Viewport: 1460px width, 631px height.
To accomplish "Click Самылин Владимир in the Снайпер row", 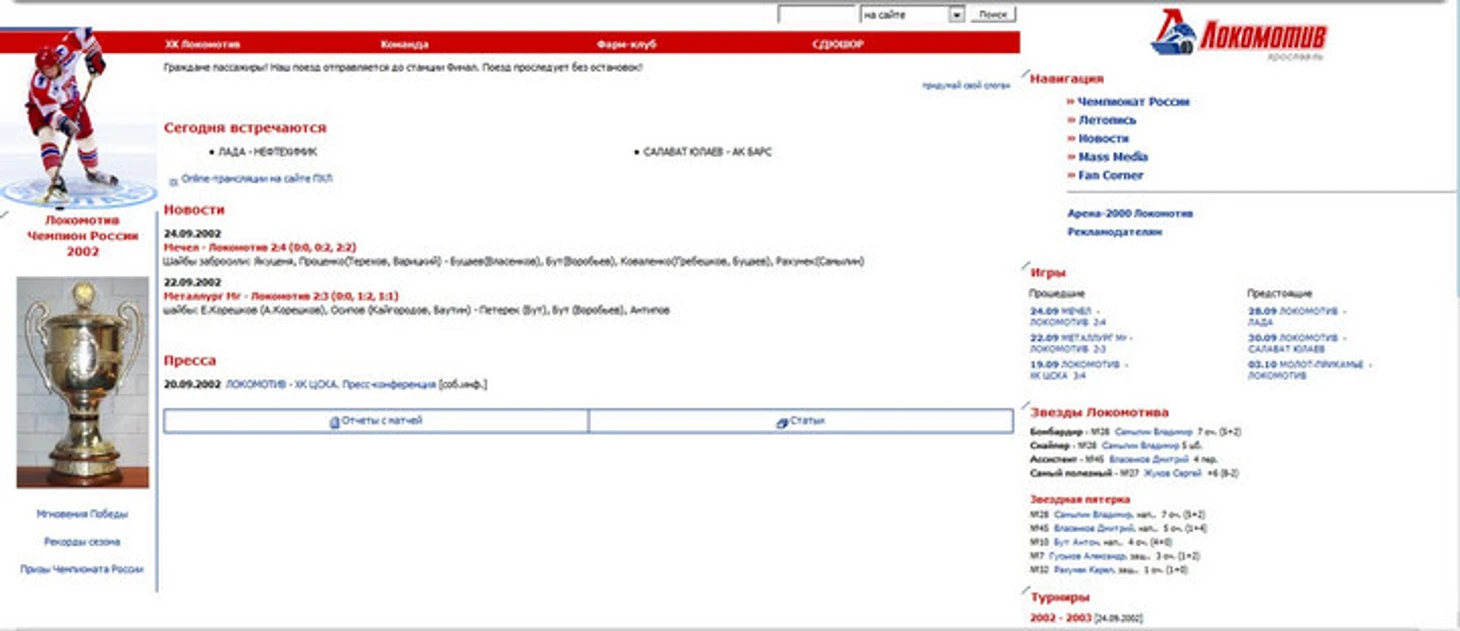I will tap(1140, 446).
